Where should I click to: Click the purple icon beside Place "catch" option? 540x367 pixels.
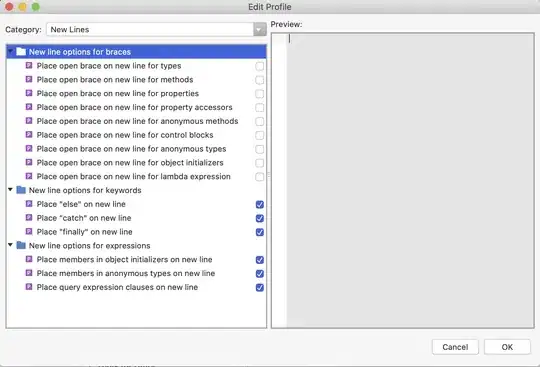29,218
